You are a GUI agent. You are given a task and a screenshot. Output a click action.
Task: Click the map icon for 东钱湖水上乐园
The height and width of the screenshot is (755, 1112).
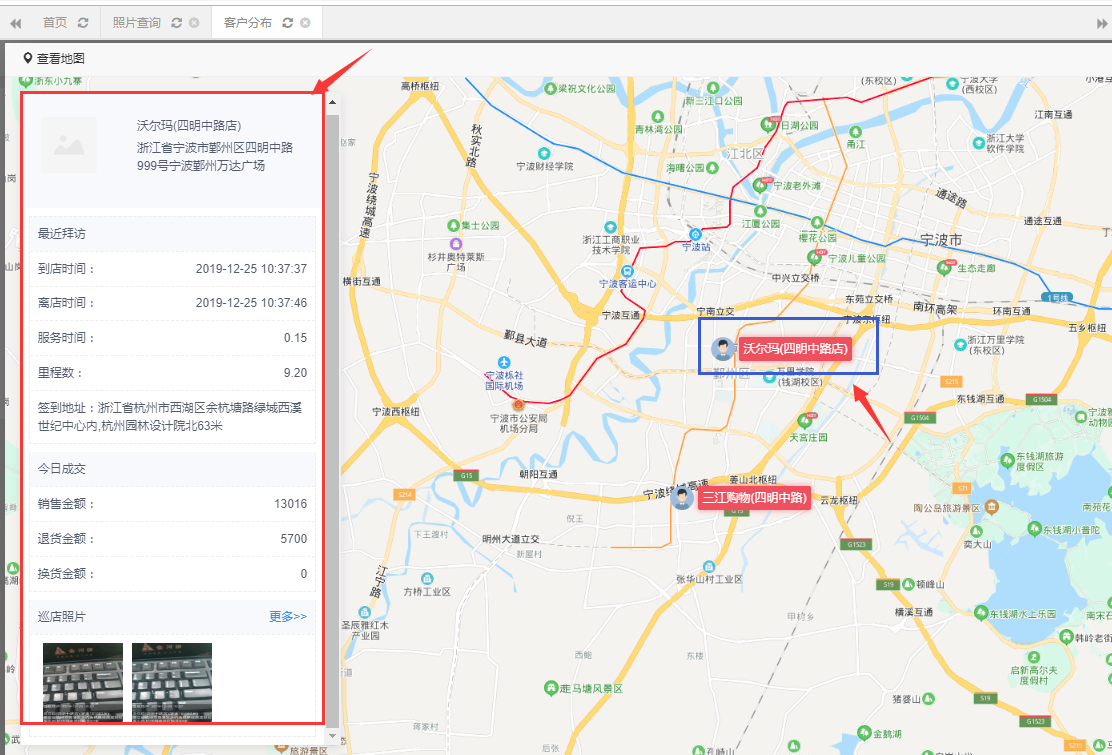(982, 613)
